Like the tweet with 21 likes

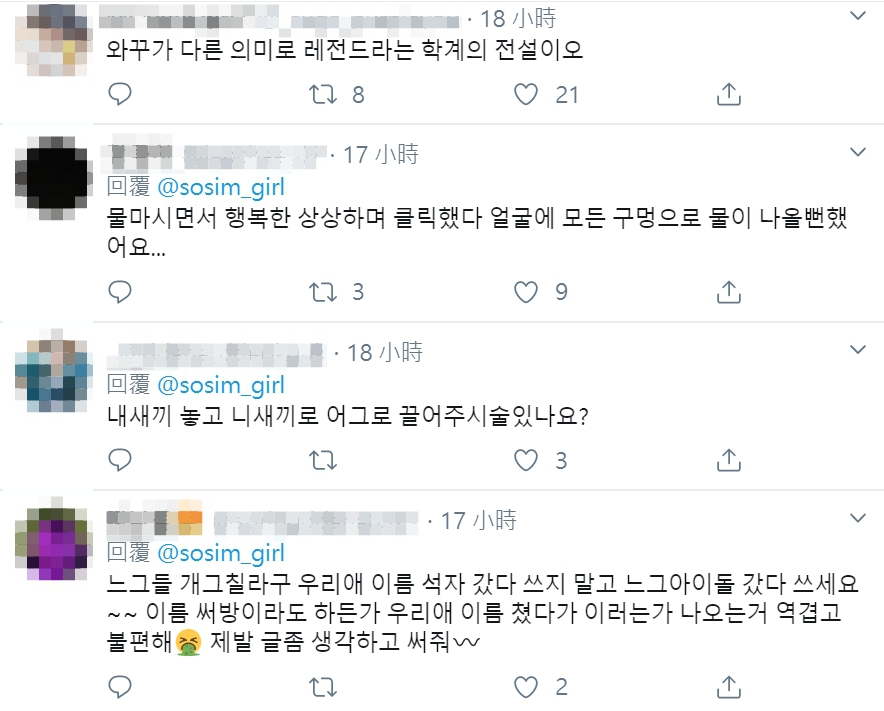pos(526,94)
